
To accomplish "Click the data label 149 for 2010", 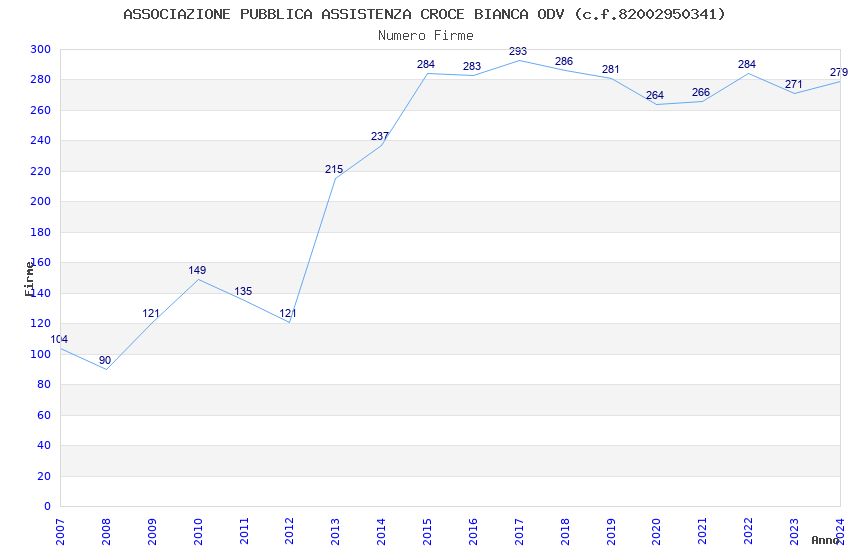I will pos(197,270).
